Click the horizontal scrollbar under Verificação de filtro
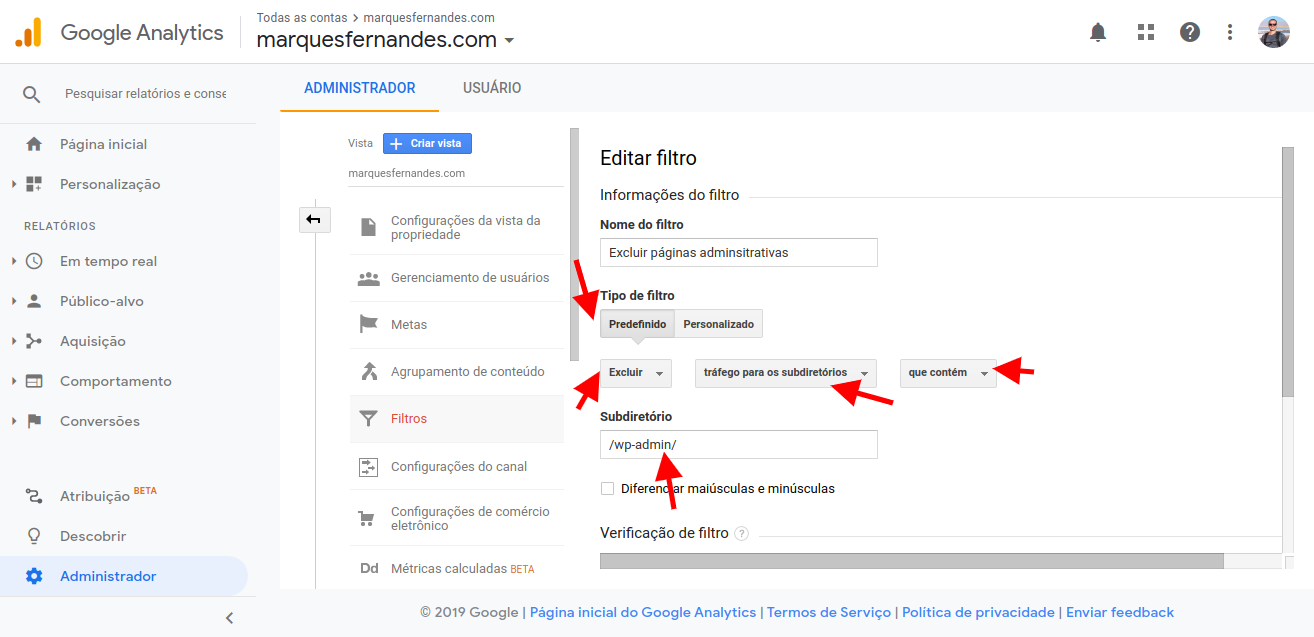Viewport: 1314px width, 637px height. pos(912,562)
